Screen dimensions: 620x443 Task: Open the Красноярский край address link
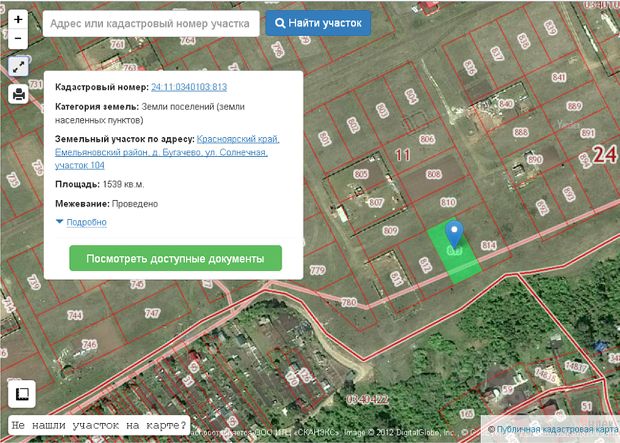click(239, 139)
